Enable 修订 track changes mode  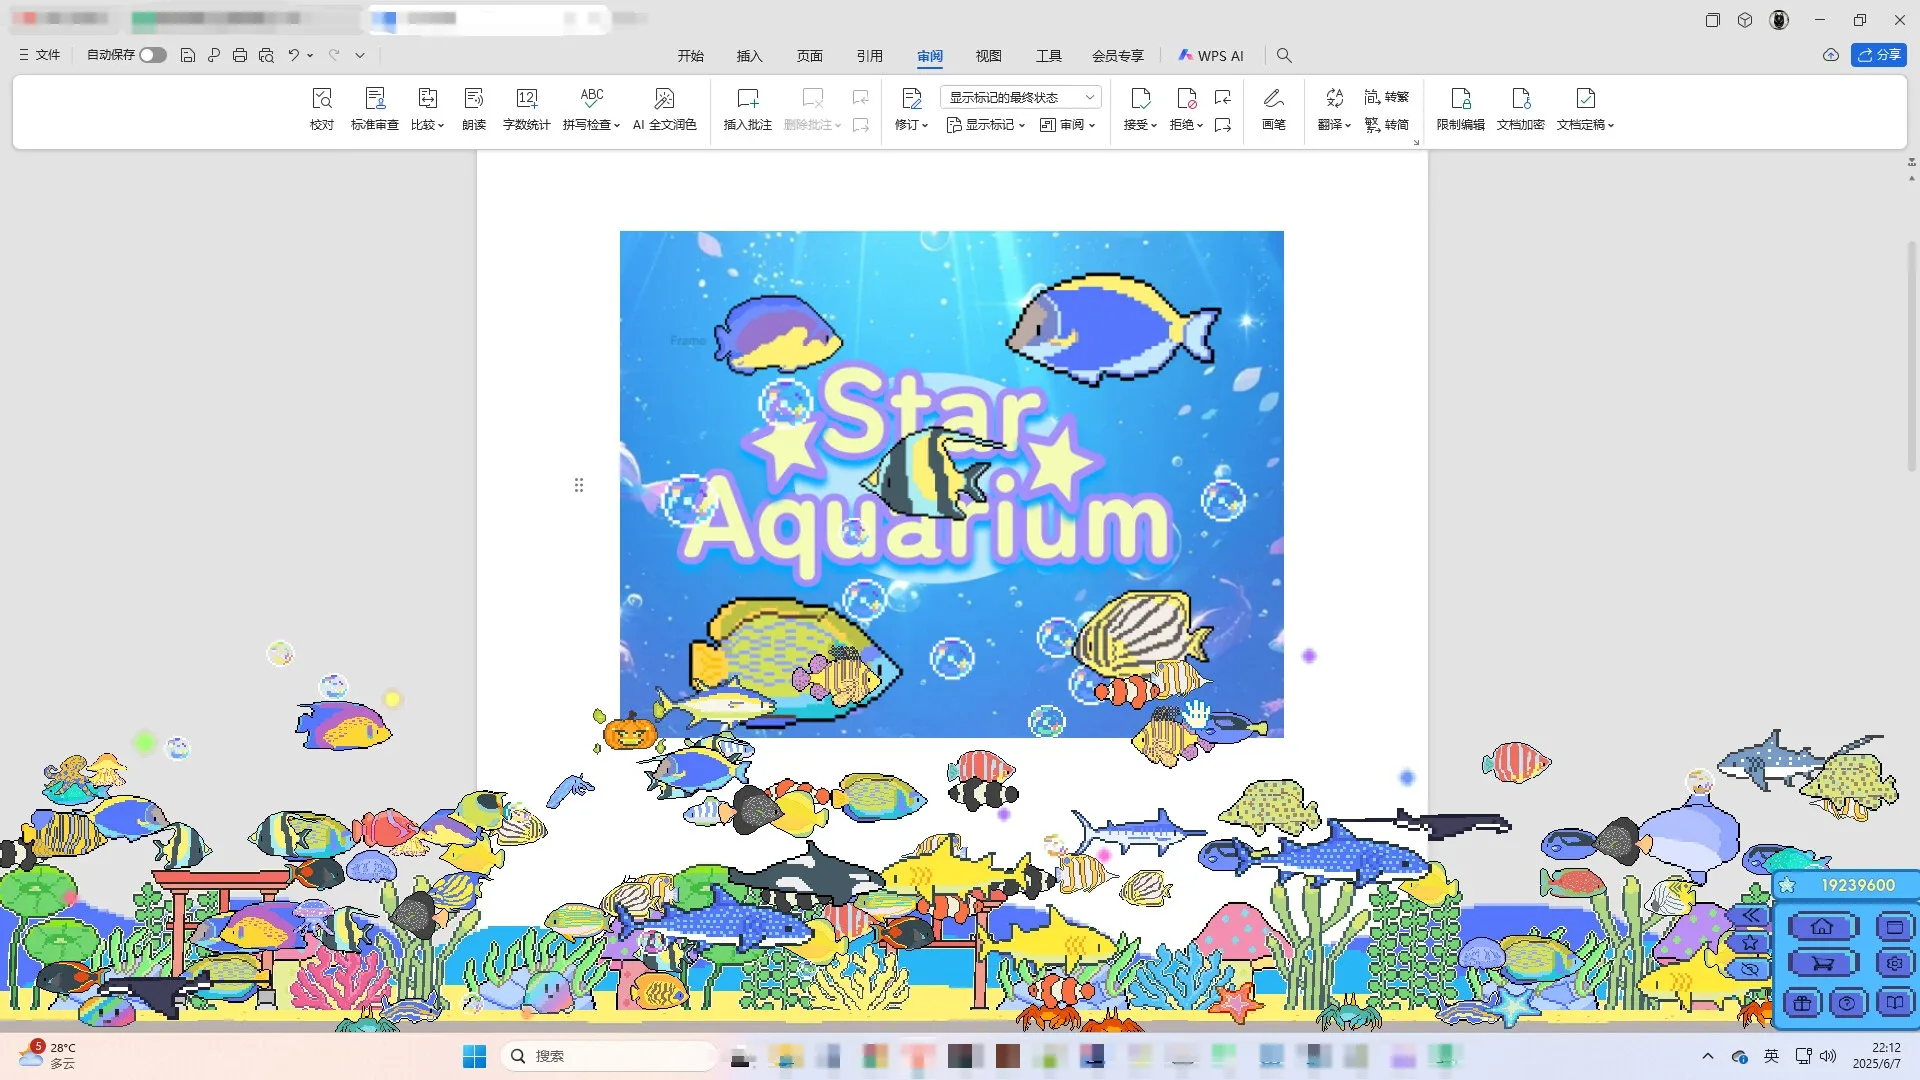908,108
